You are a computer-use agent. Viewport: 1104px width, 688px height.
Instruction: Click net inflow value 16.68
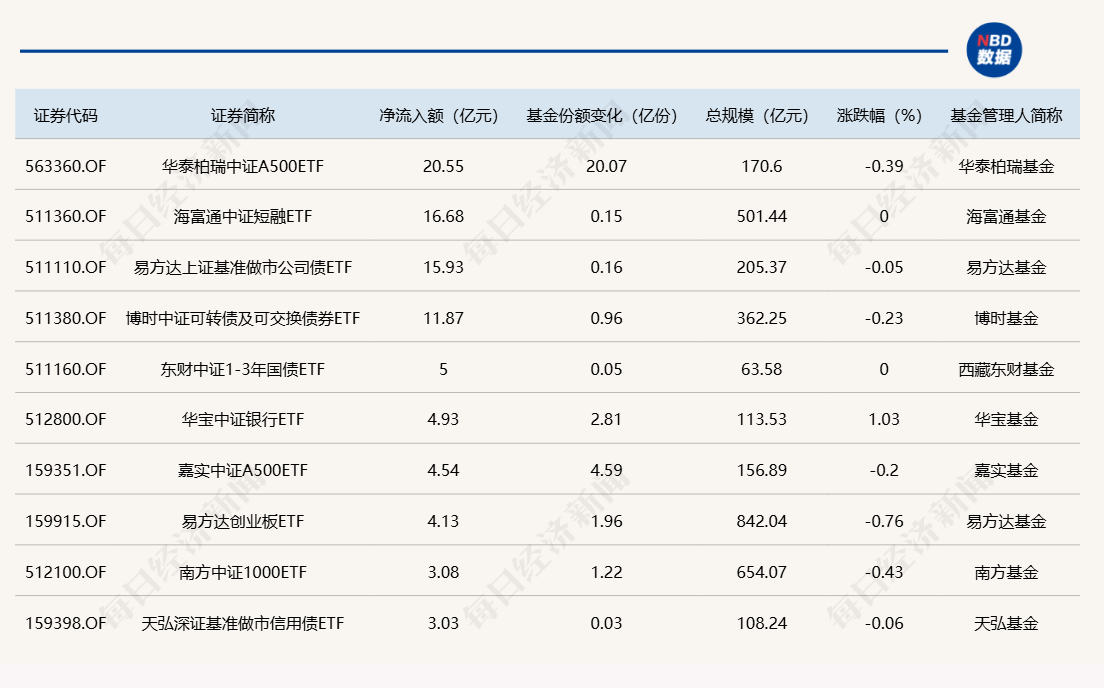pyautogui.click(x=444, y=216)
